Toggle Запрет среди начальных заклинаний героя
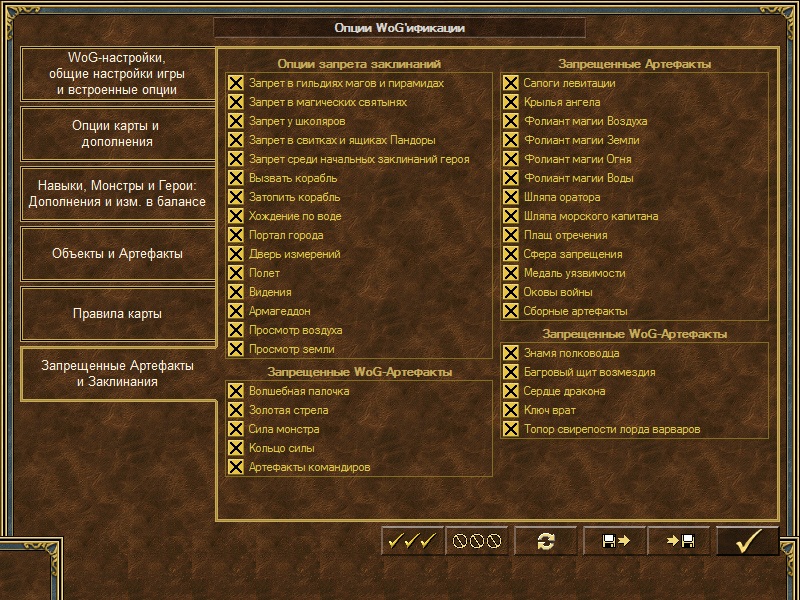Screen dimensions: 800x600 click(x=236, y=159)
